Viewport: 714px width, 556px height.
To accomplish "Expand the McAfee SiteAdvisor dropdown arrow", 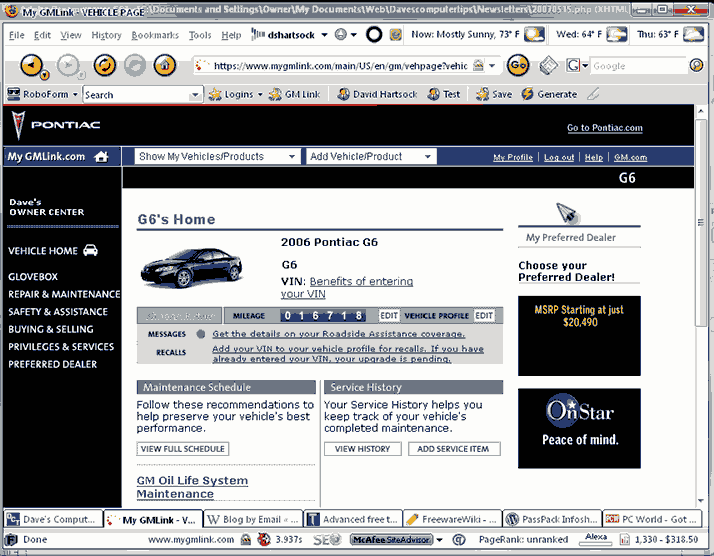I will click(x=439, y=540).
